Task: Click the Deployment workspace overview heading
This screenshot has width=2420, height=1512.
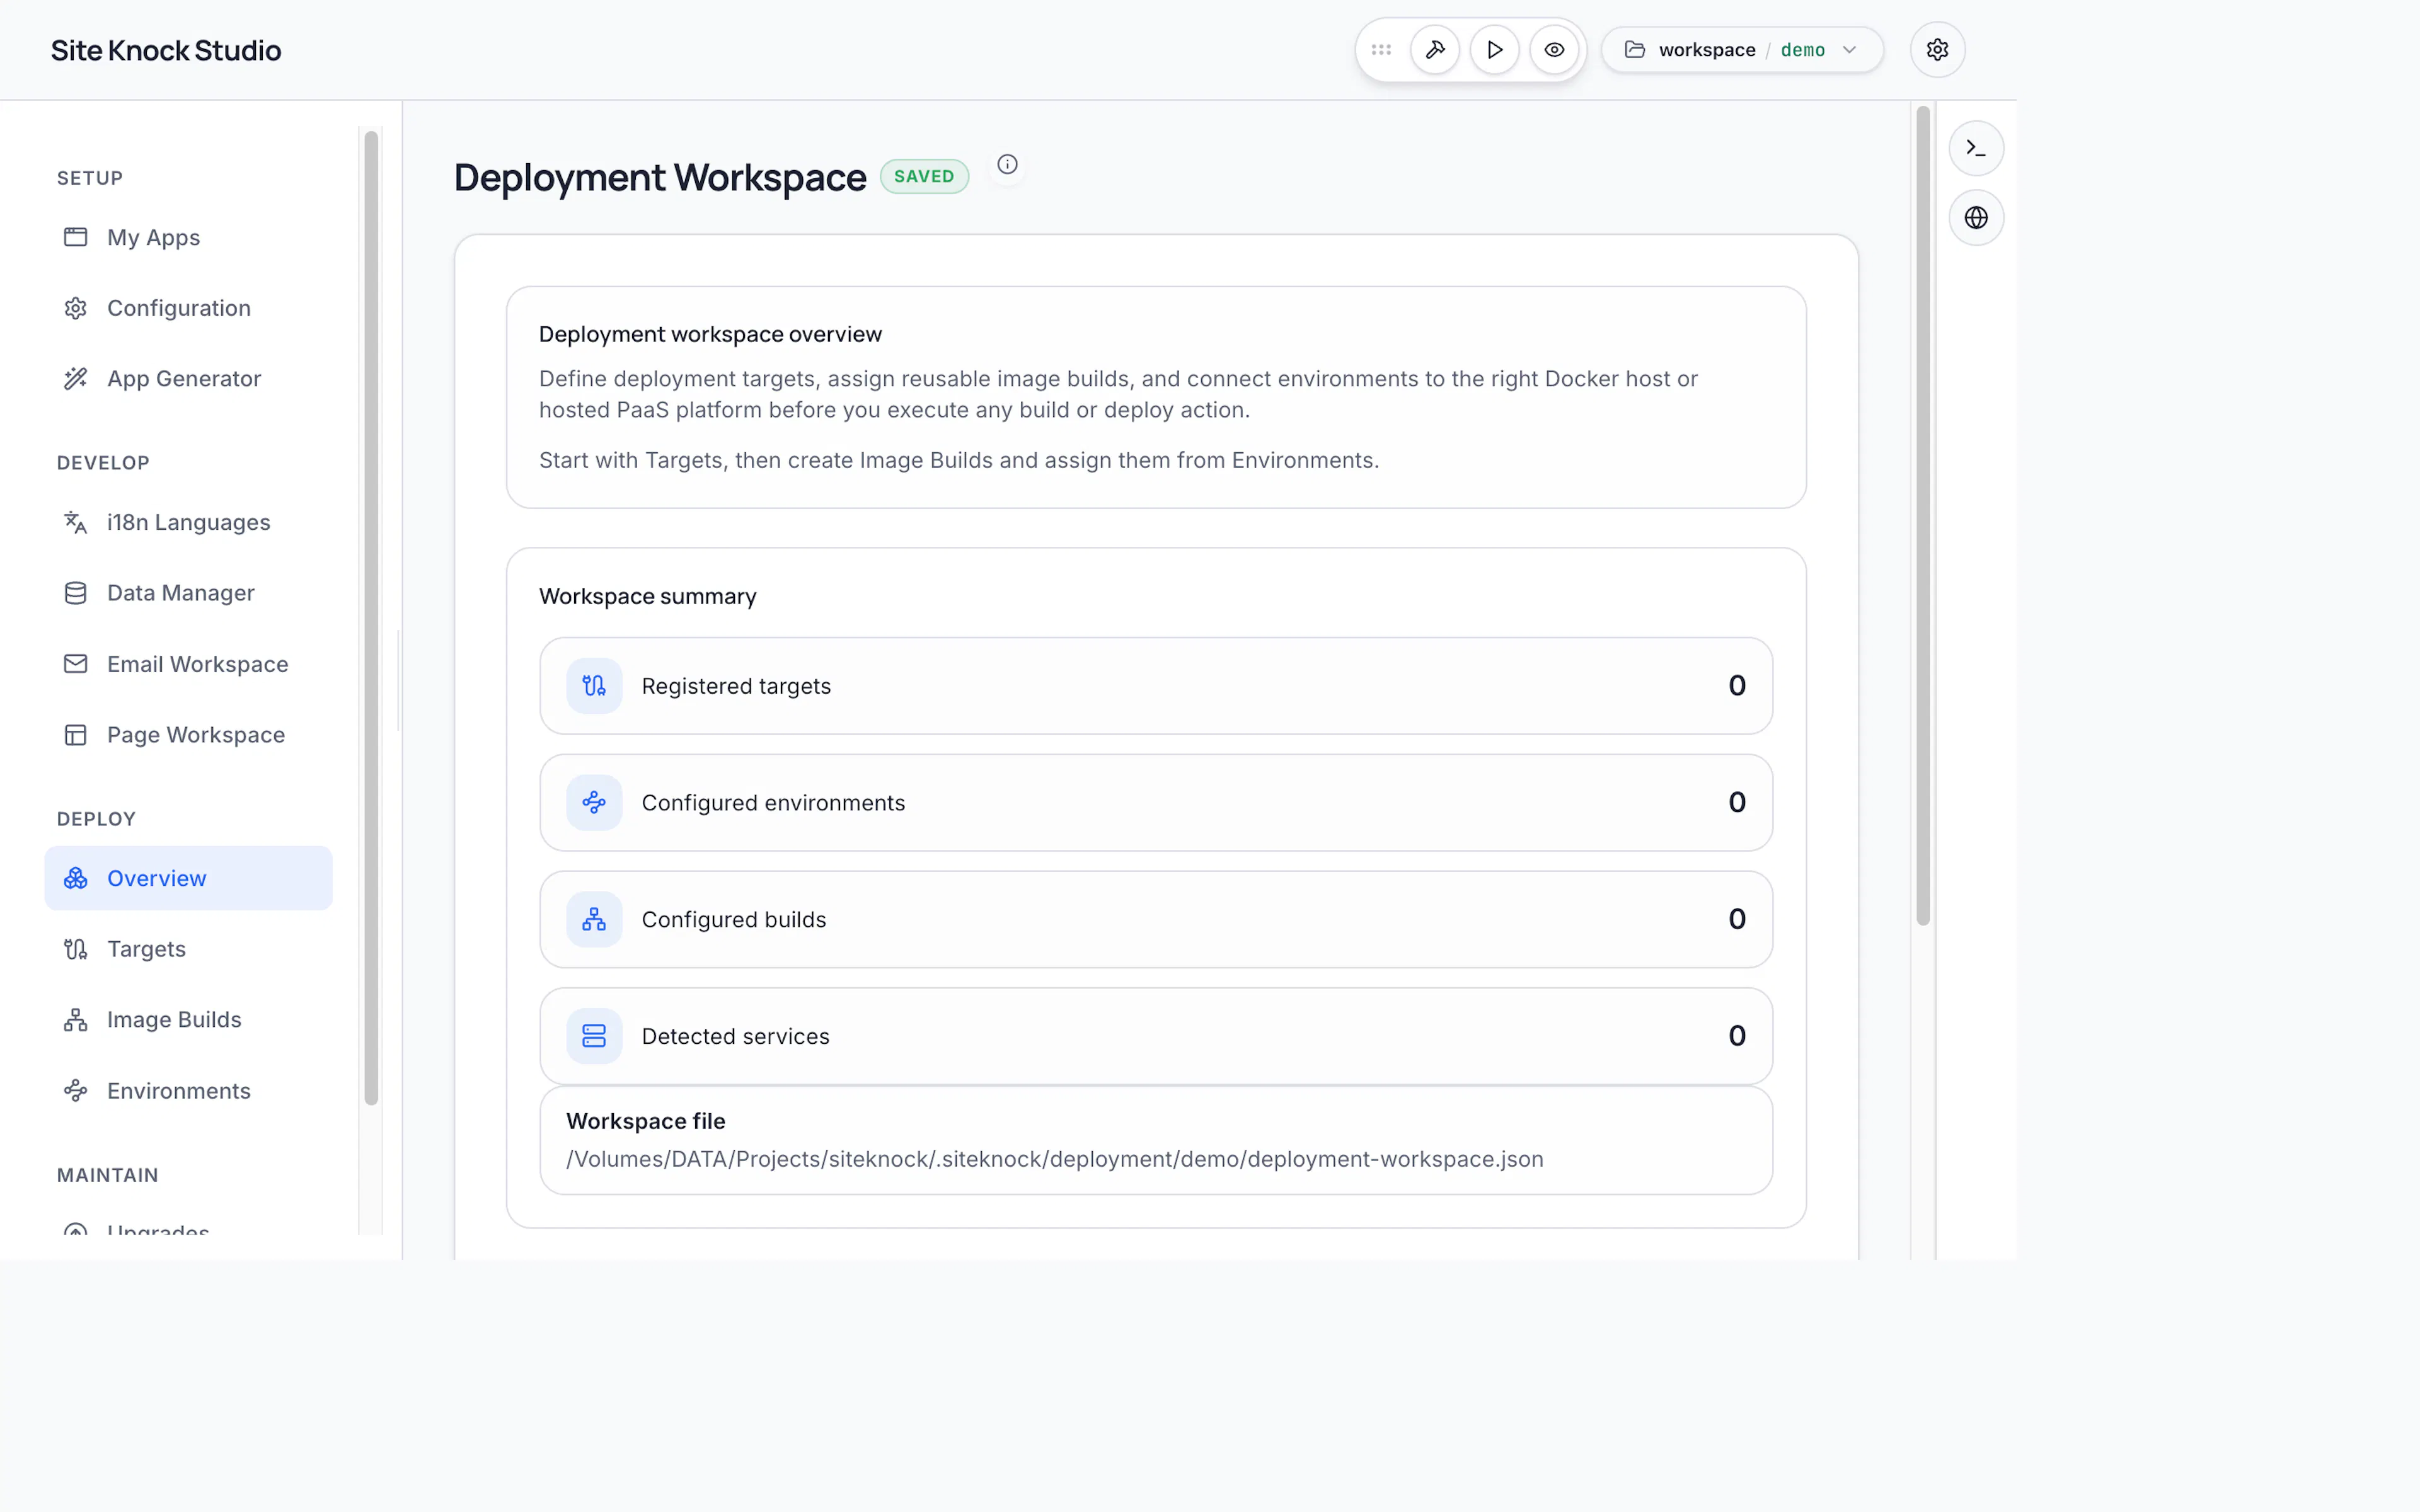Action: click(710, 335)
